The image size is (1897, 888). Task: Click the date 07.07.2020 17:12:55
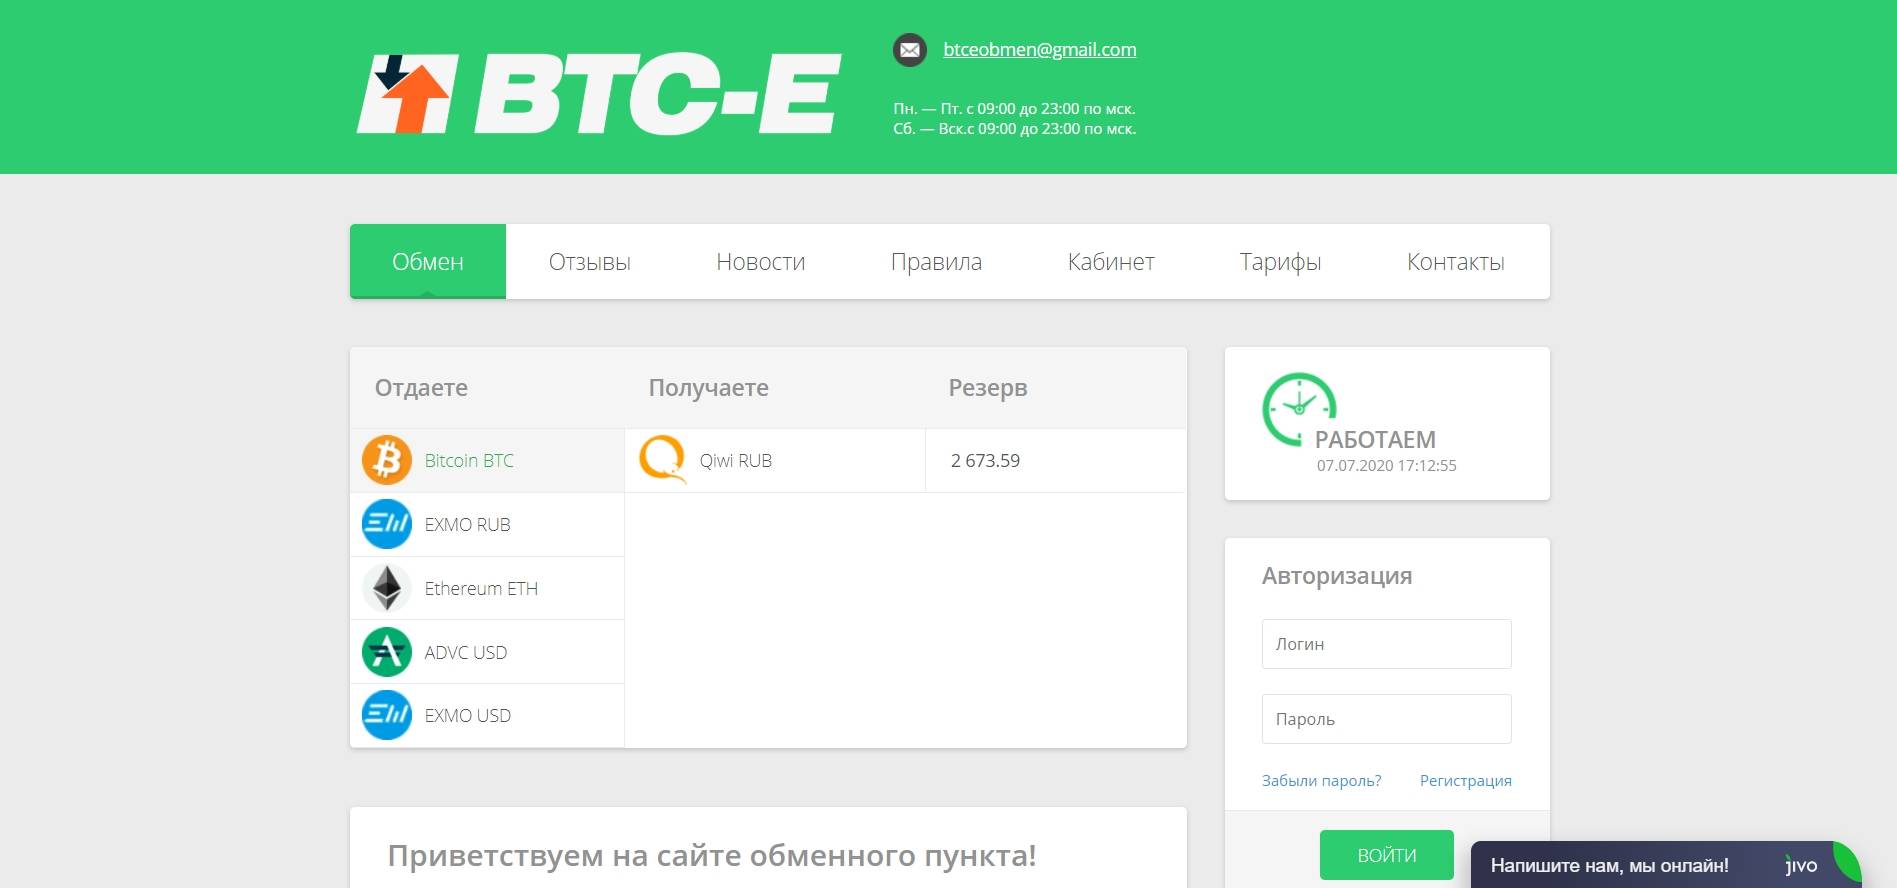point(1387,466)
